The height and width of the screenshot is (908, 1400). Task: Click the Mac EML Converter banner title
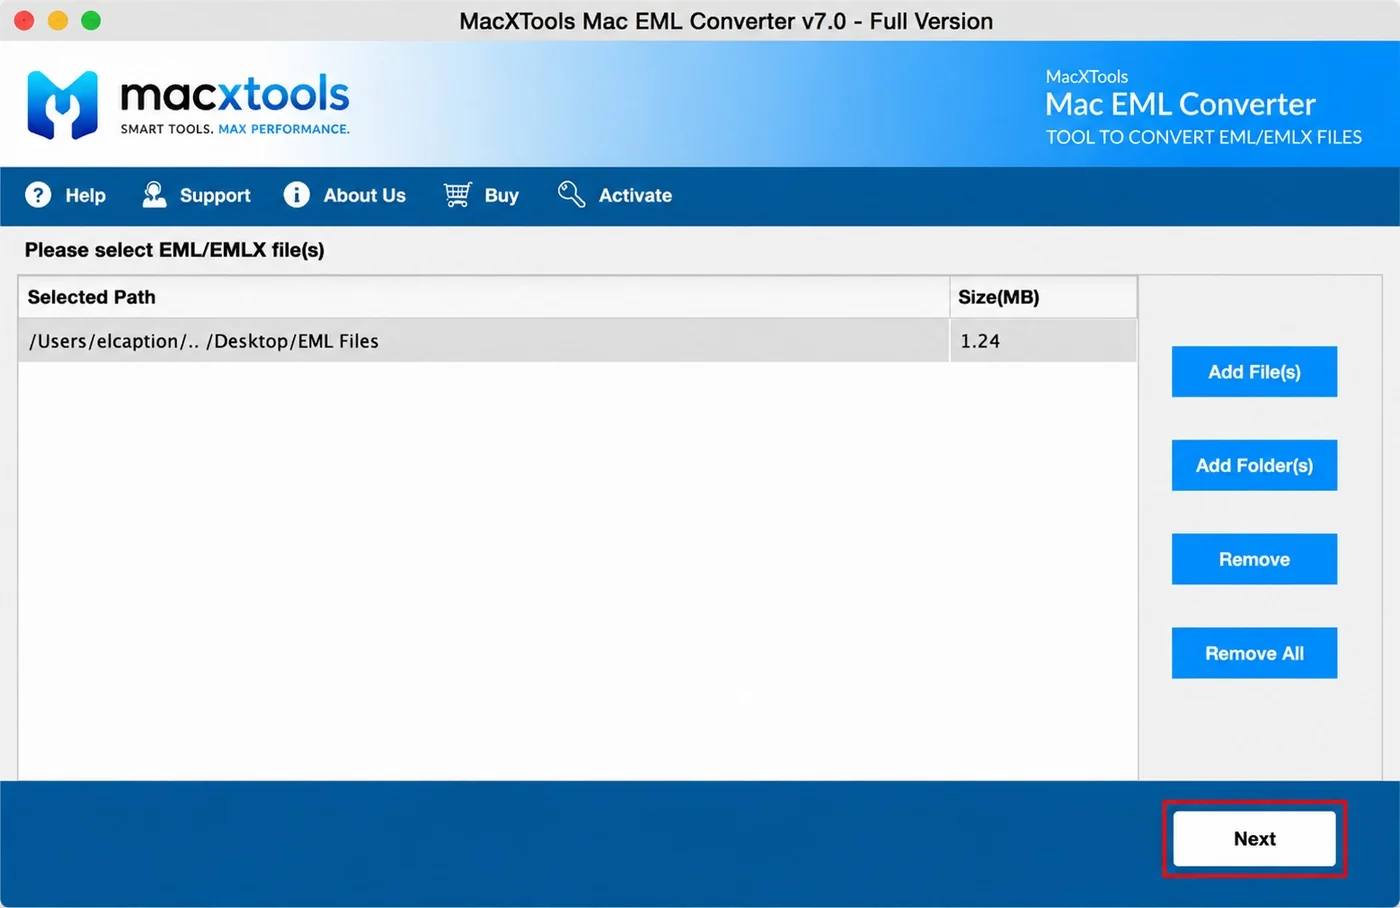(1180, 104)
